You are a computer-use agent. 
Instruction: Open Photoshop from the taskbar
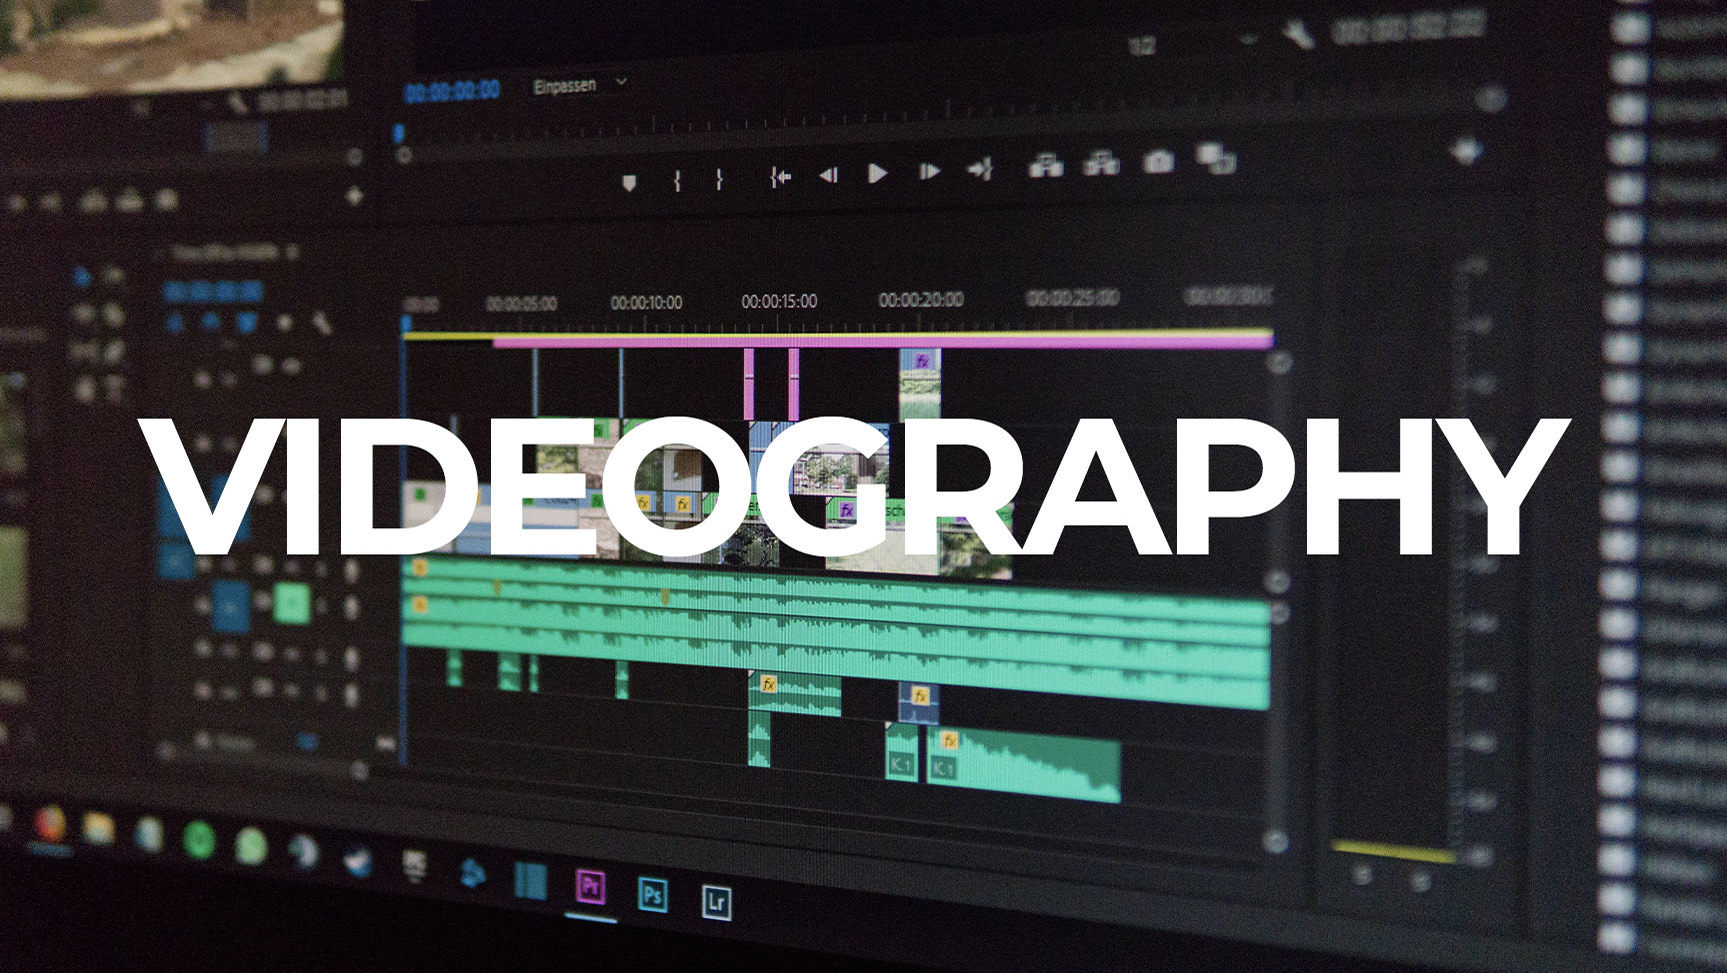tap(653, 893)
